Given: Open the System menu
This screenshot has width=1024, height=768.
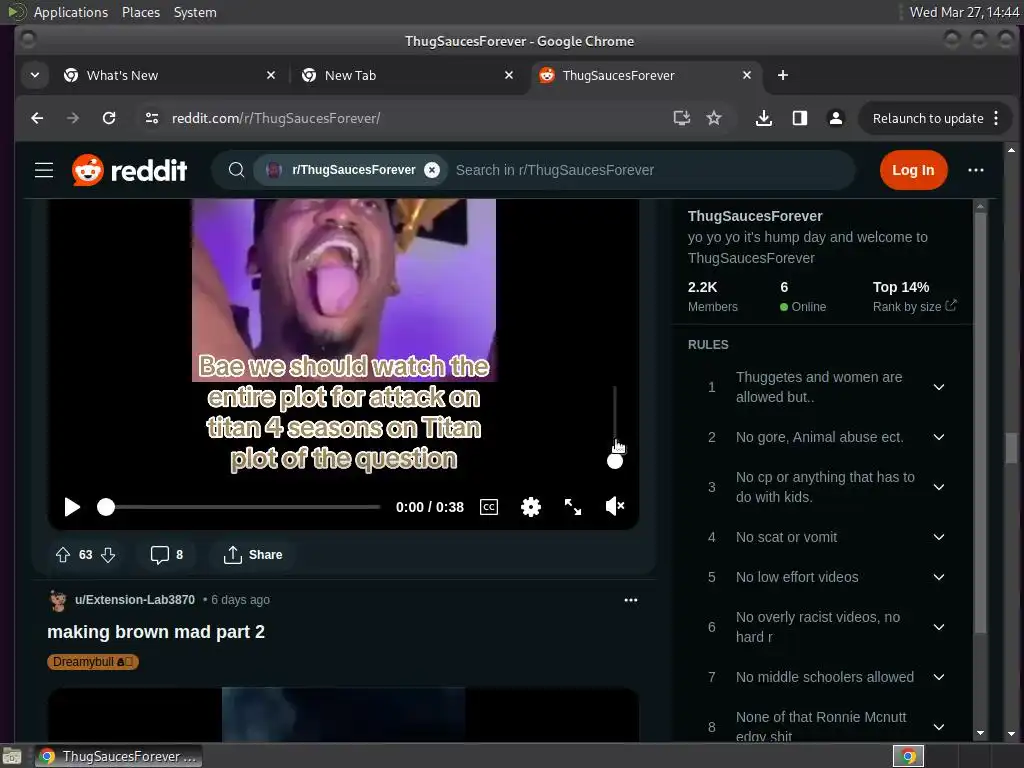Looking at the screenshot, I should click(x=195, y=12).
